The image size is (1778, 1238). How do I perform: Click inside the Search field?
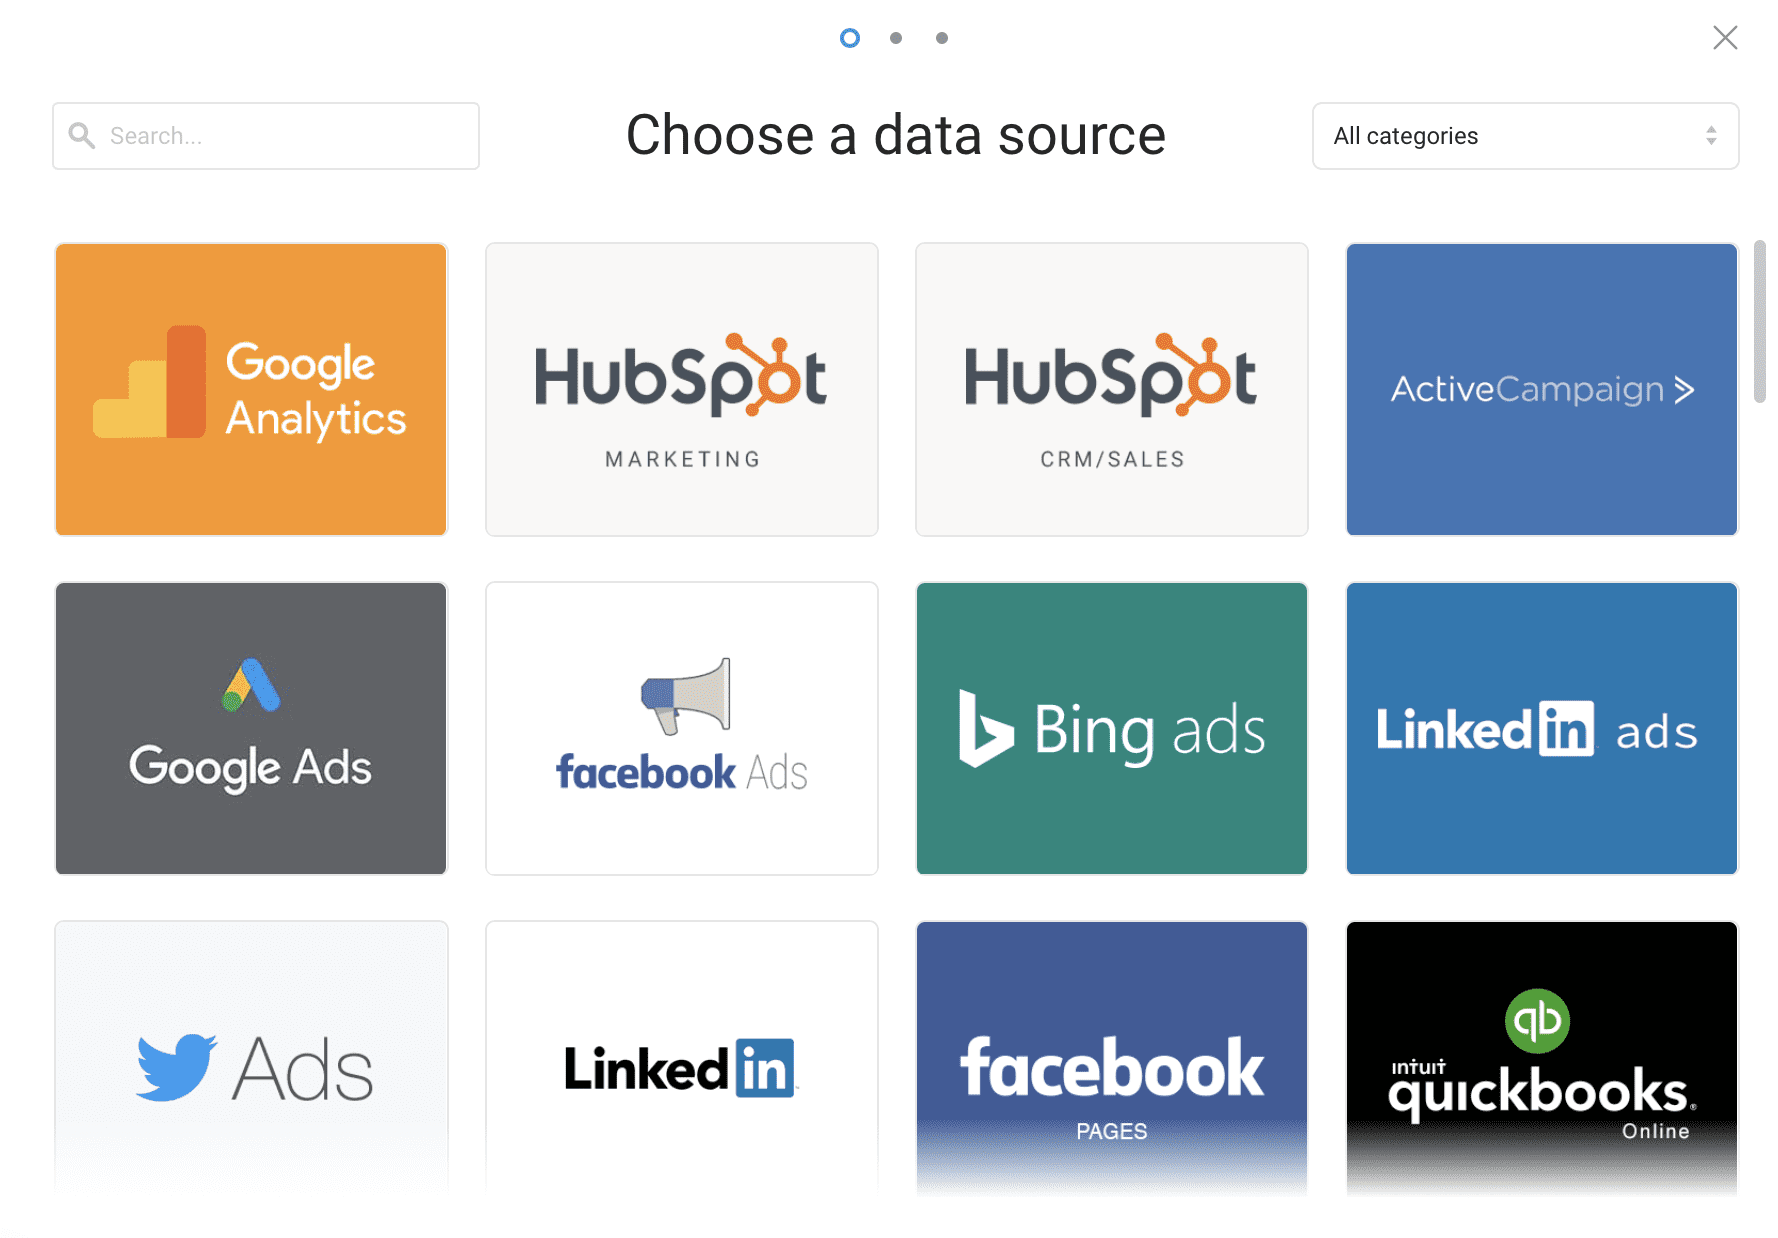[x=265, y=136]
